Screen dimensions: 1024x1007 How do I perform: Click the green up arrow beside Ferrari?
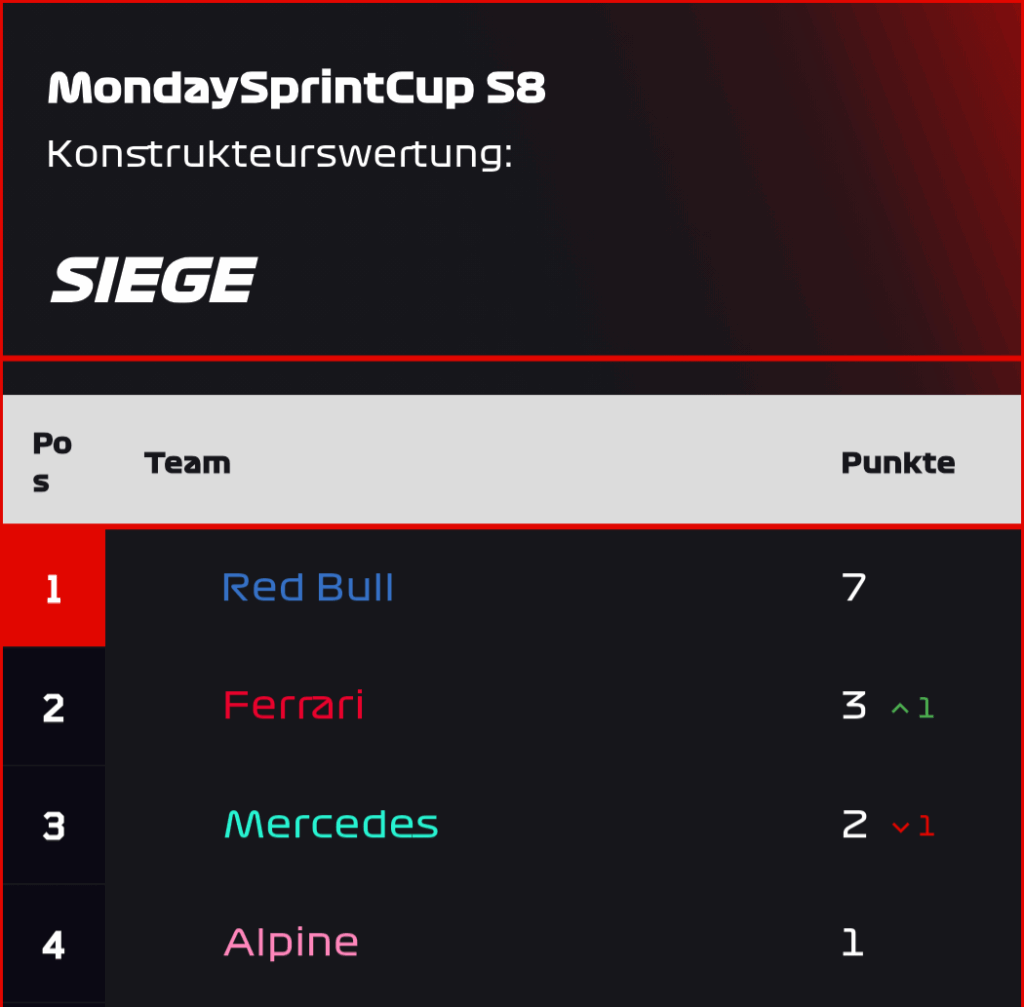click(900, 709)
